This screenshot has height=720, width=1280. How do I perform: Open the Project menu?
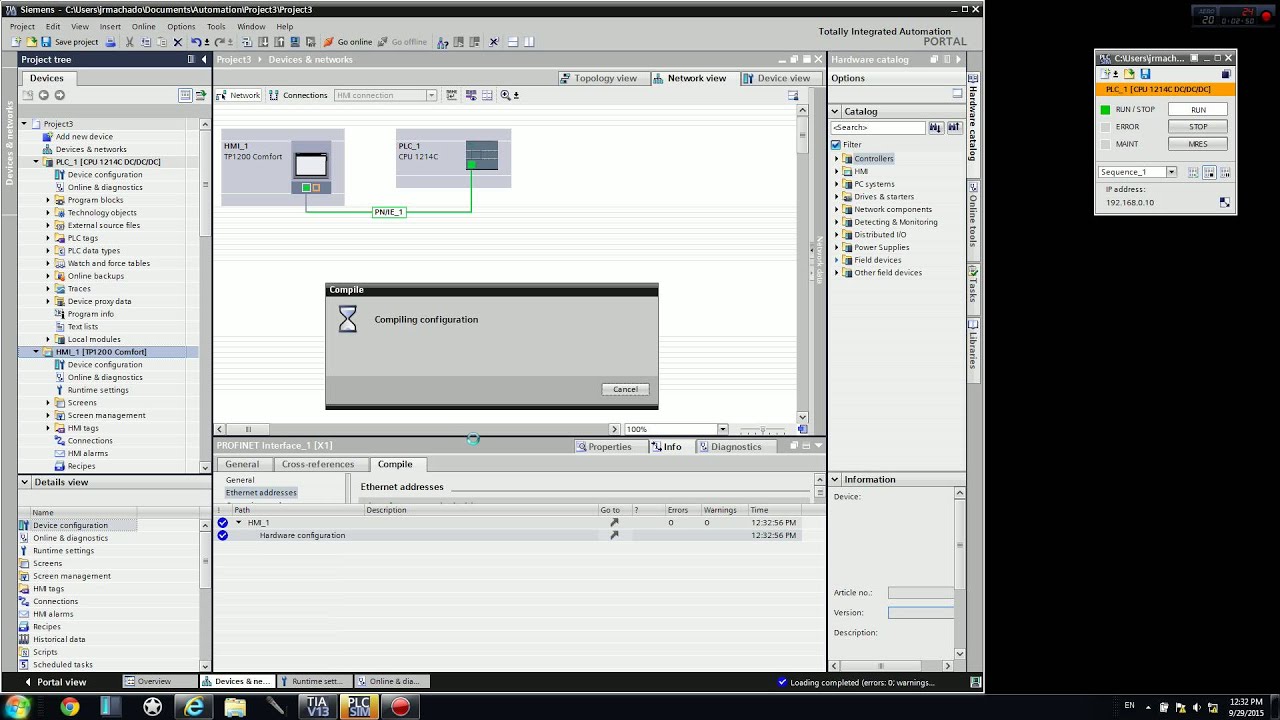[x=22, y=27]
